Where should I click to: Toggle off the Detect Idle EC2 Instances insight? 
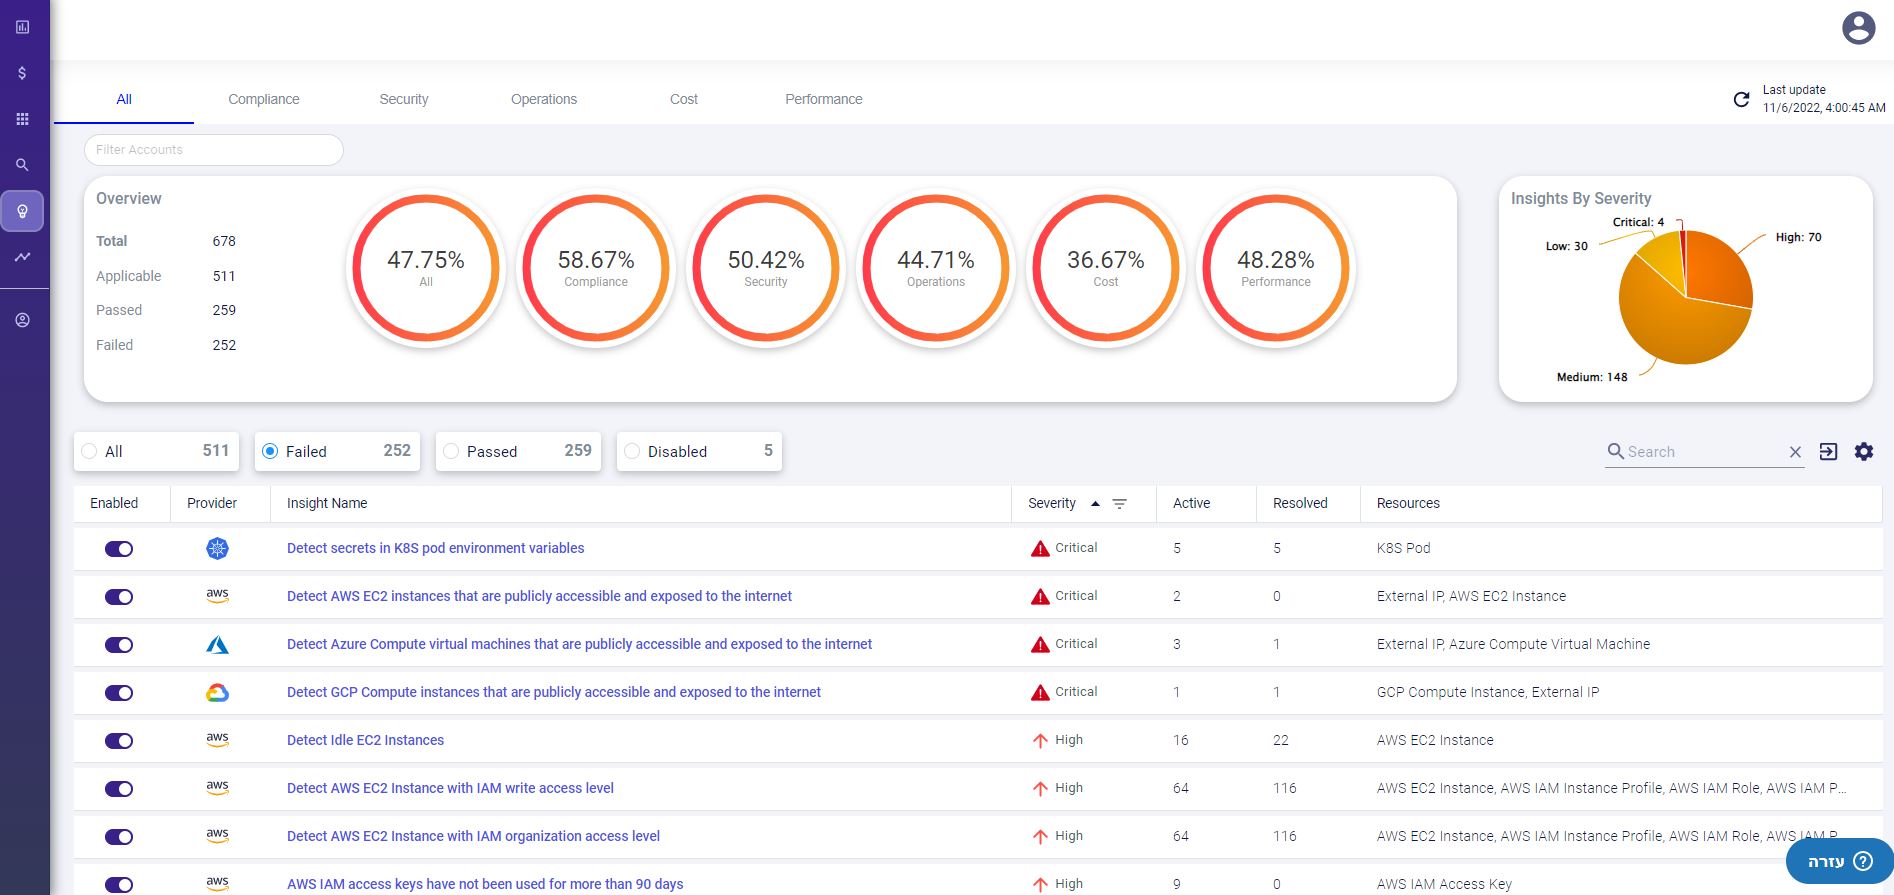[x=119, y=741]
